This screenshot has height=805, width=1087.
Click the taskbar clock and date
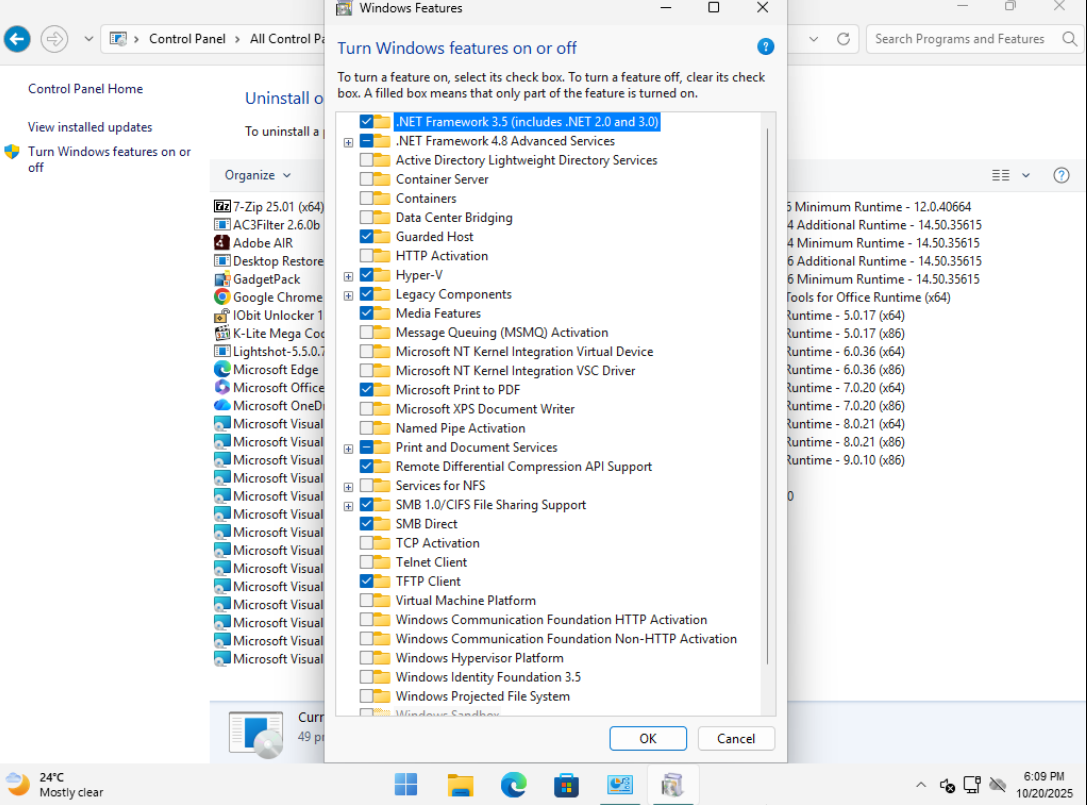coord(1044,785)
